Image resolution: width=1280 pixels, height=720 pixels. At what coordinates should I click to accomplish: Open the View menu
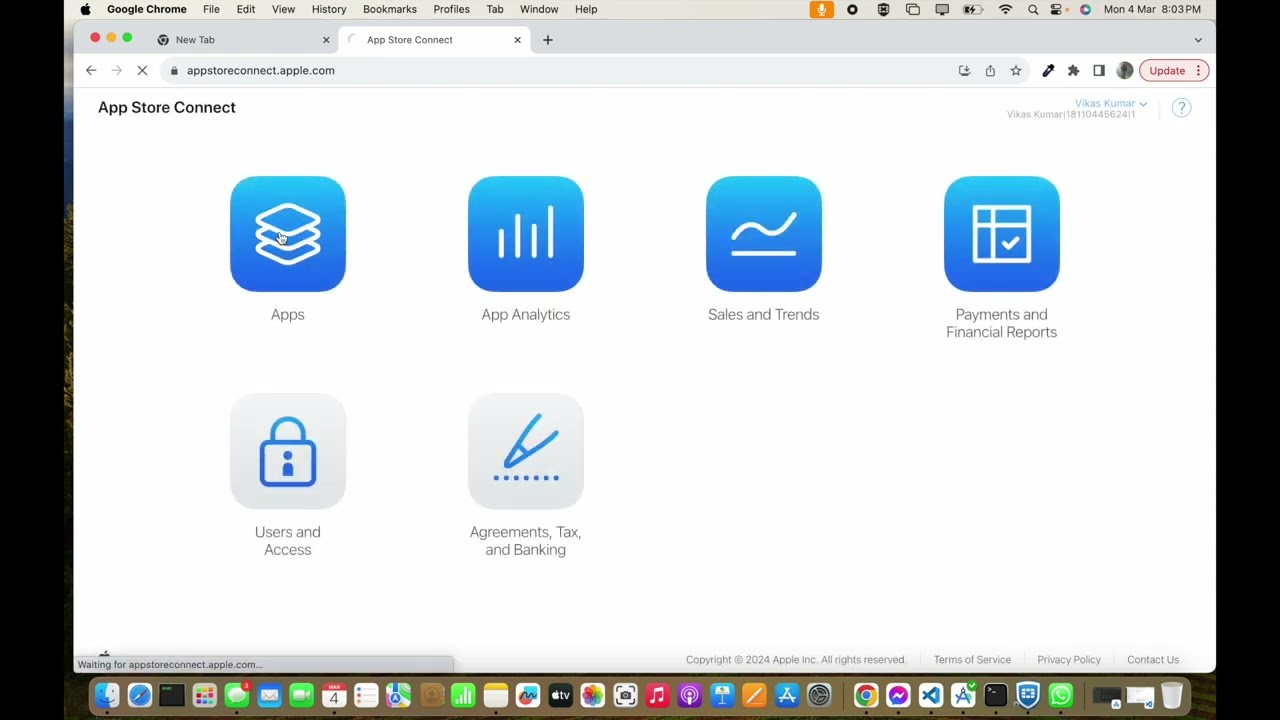[283, 9]
